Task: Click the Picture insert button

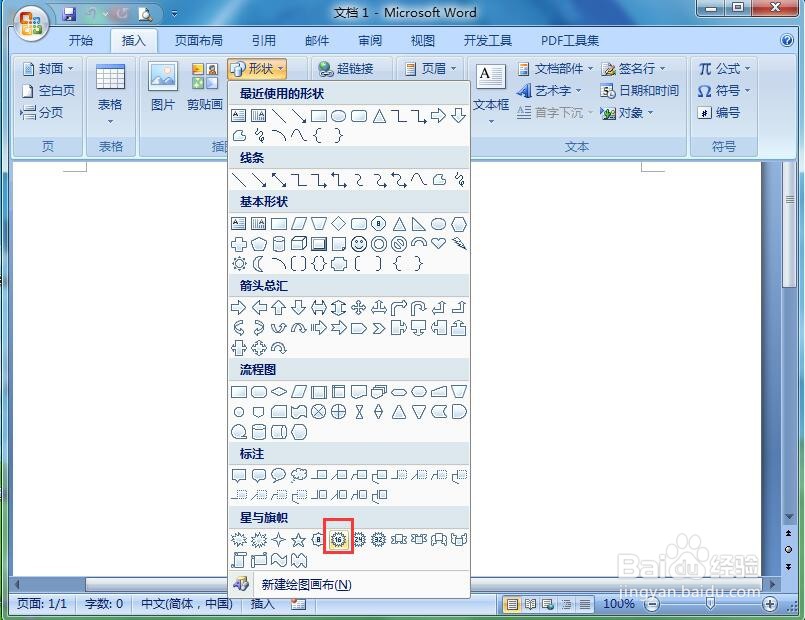Action: [163, 86]
